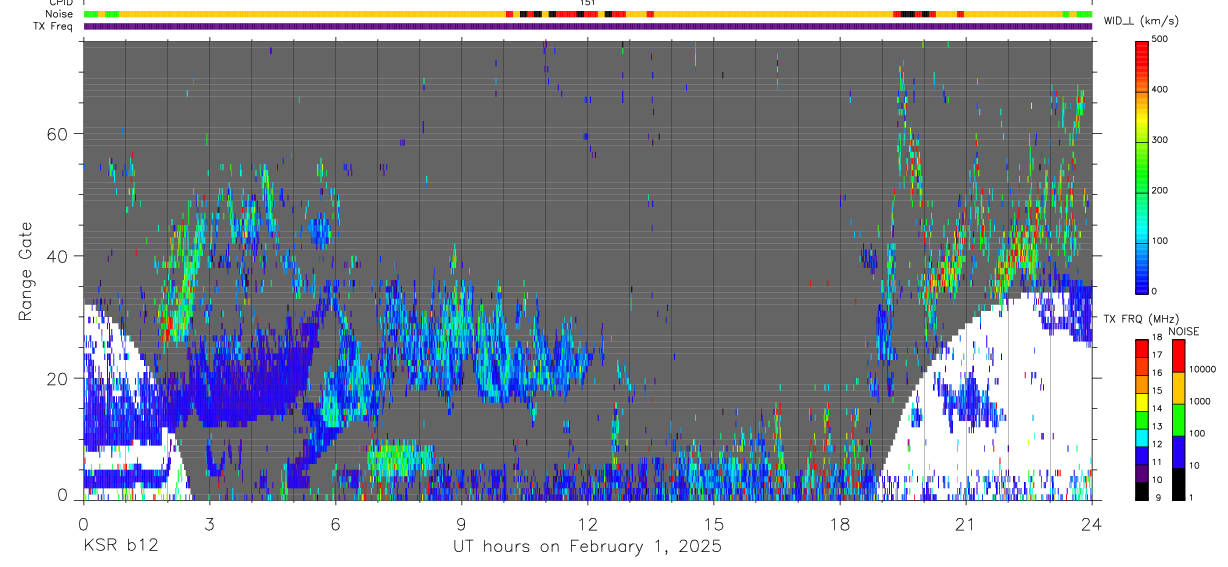Click the 3 tick on UT hours axis

click(209, 523)
